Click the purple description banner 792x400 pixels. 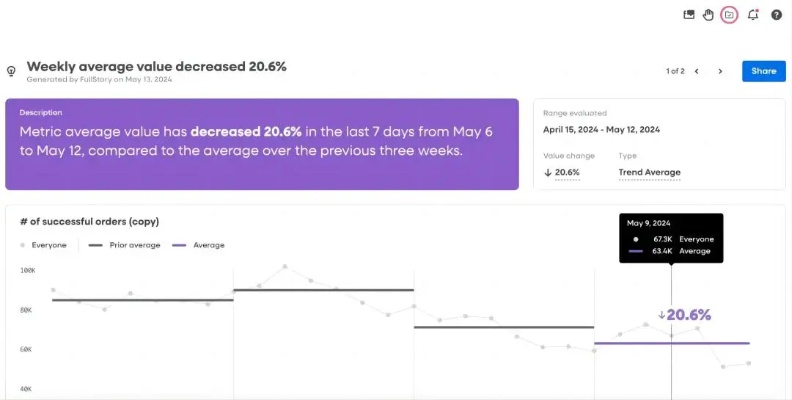(262, 144)
